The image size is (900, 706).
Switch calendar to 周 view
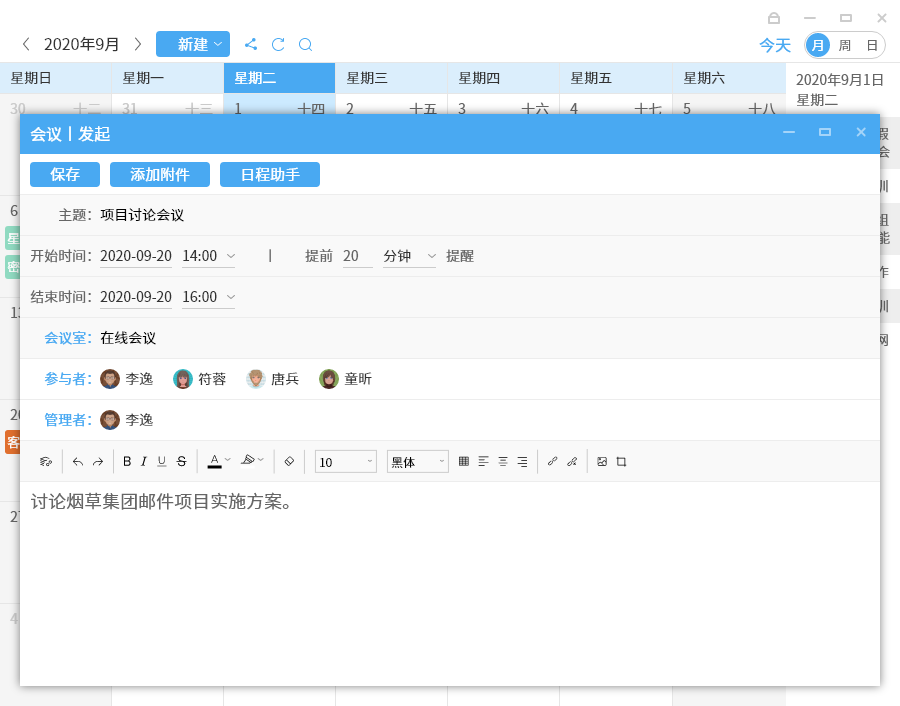tap(845, 45)
